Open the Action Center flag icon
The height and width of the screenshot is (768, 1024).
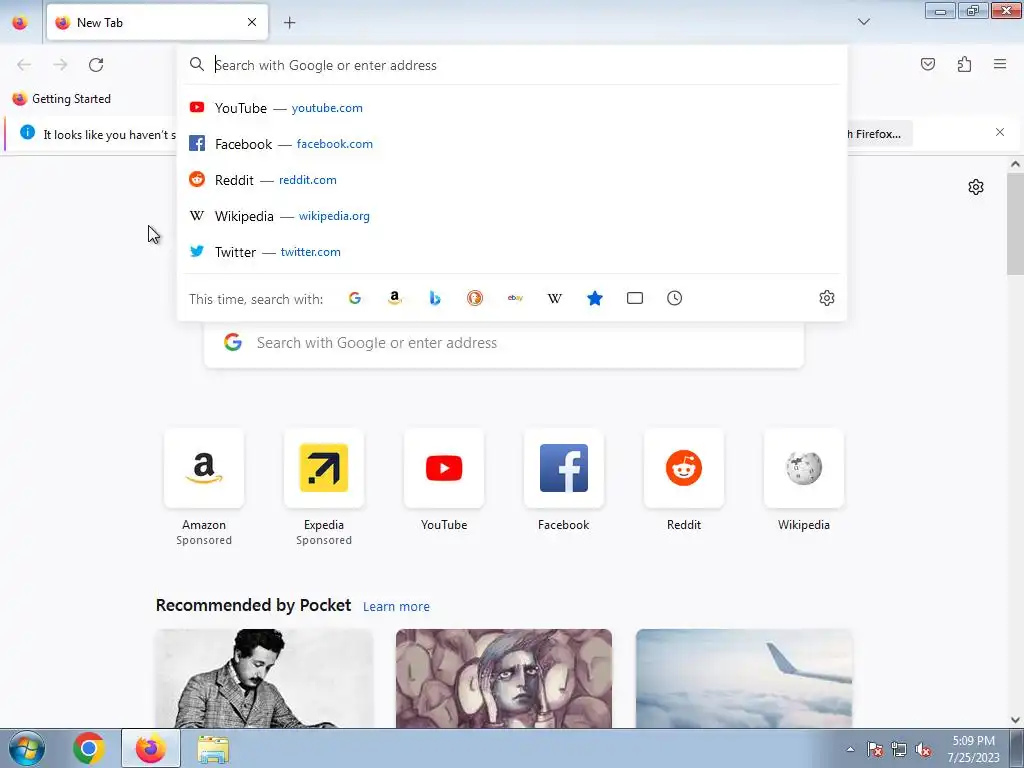[874, 750]
